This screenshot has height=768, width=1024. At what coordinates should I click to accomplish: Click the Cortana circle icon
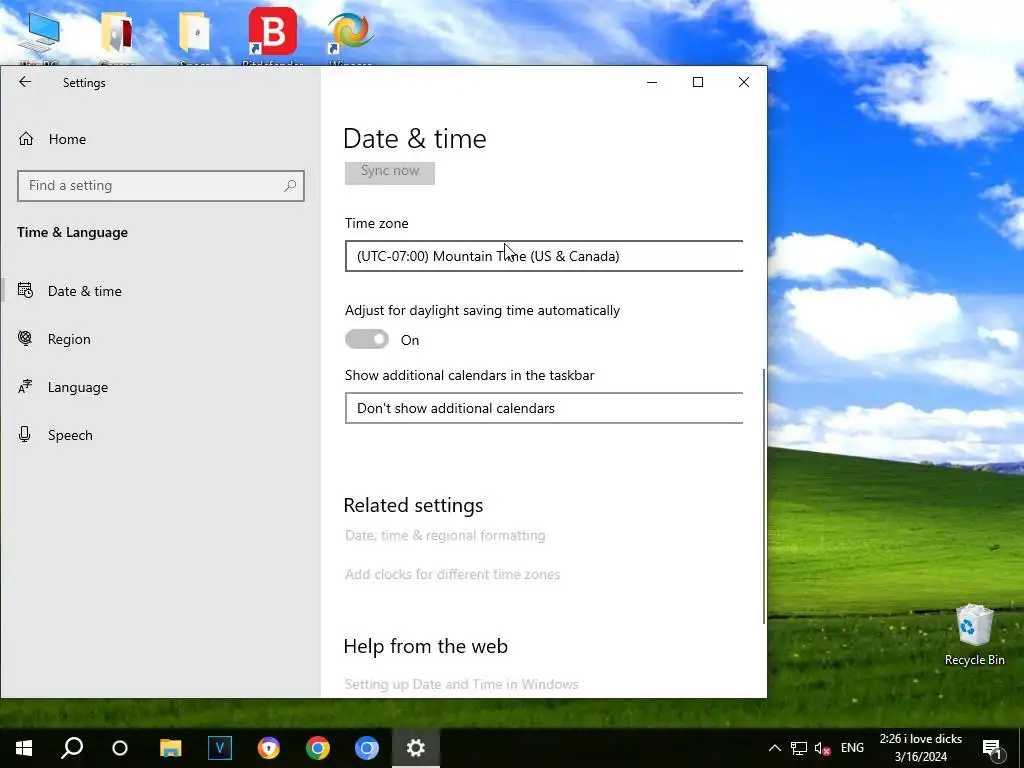120,748
